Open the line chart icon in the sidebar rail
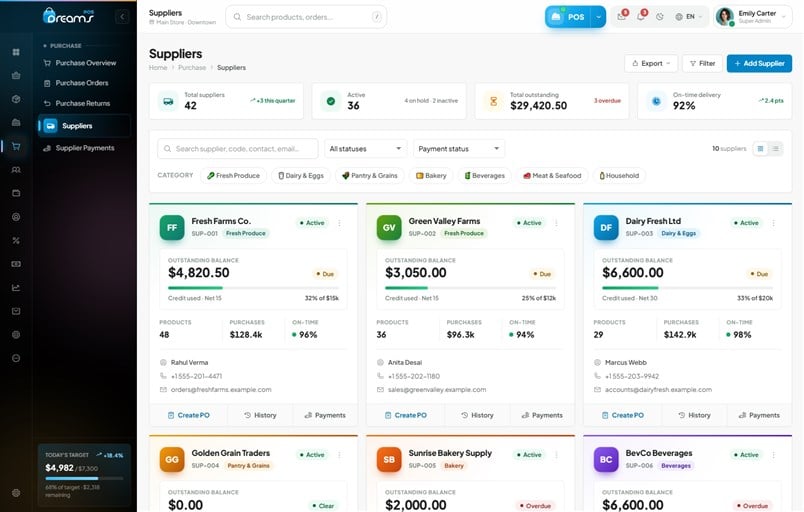The height and width of the screenshot is (512, 804). click(x=16, y=288)
